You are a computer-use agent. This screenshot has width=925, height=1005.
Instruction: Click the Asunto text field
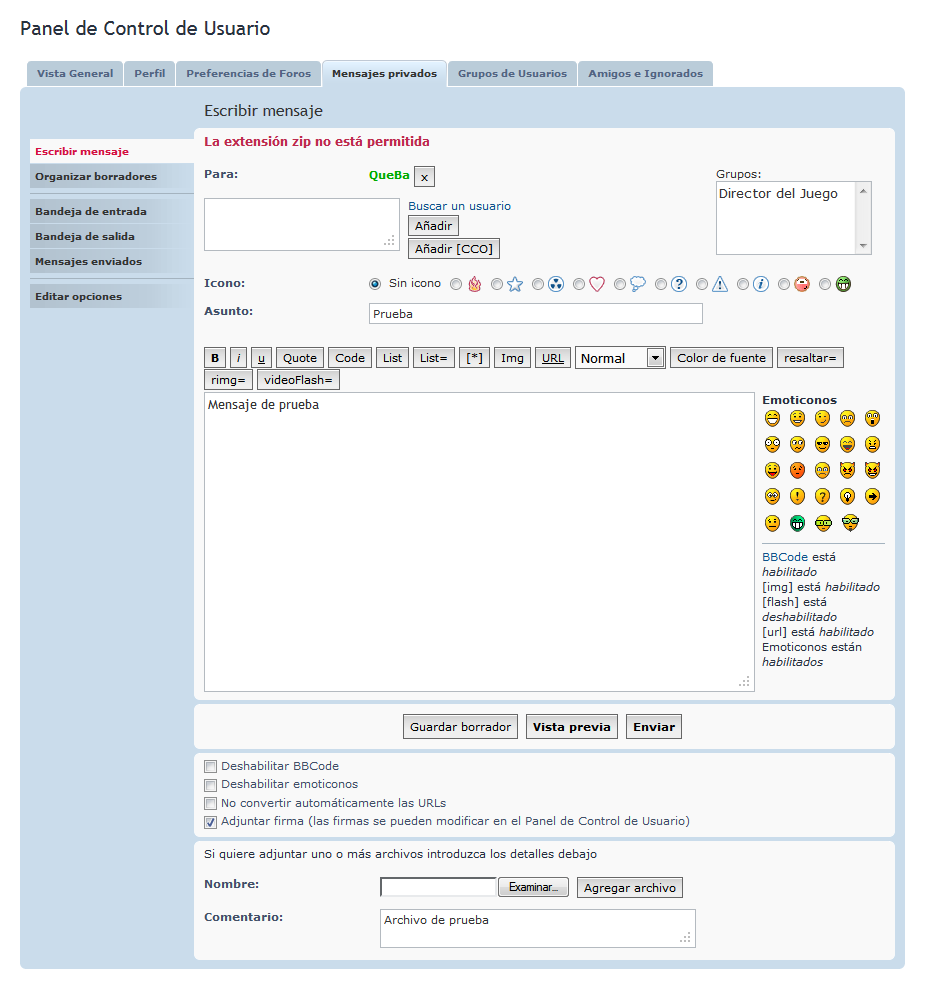tap(535, 314)
